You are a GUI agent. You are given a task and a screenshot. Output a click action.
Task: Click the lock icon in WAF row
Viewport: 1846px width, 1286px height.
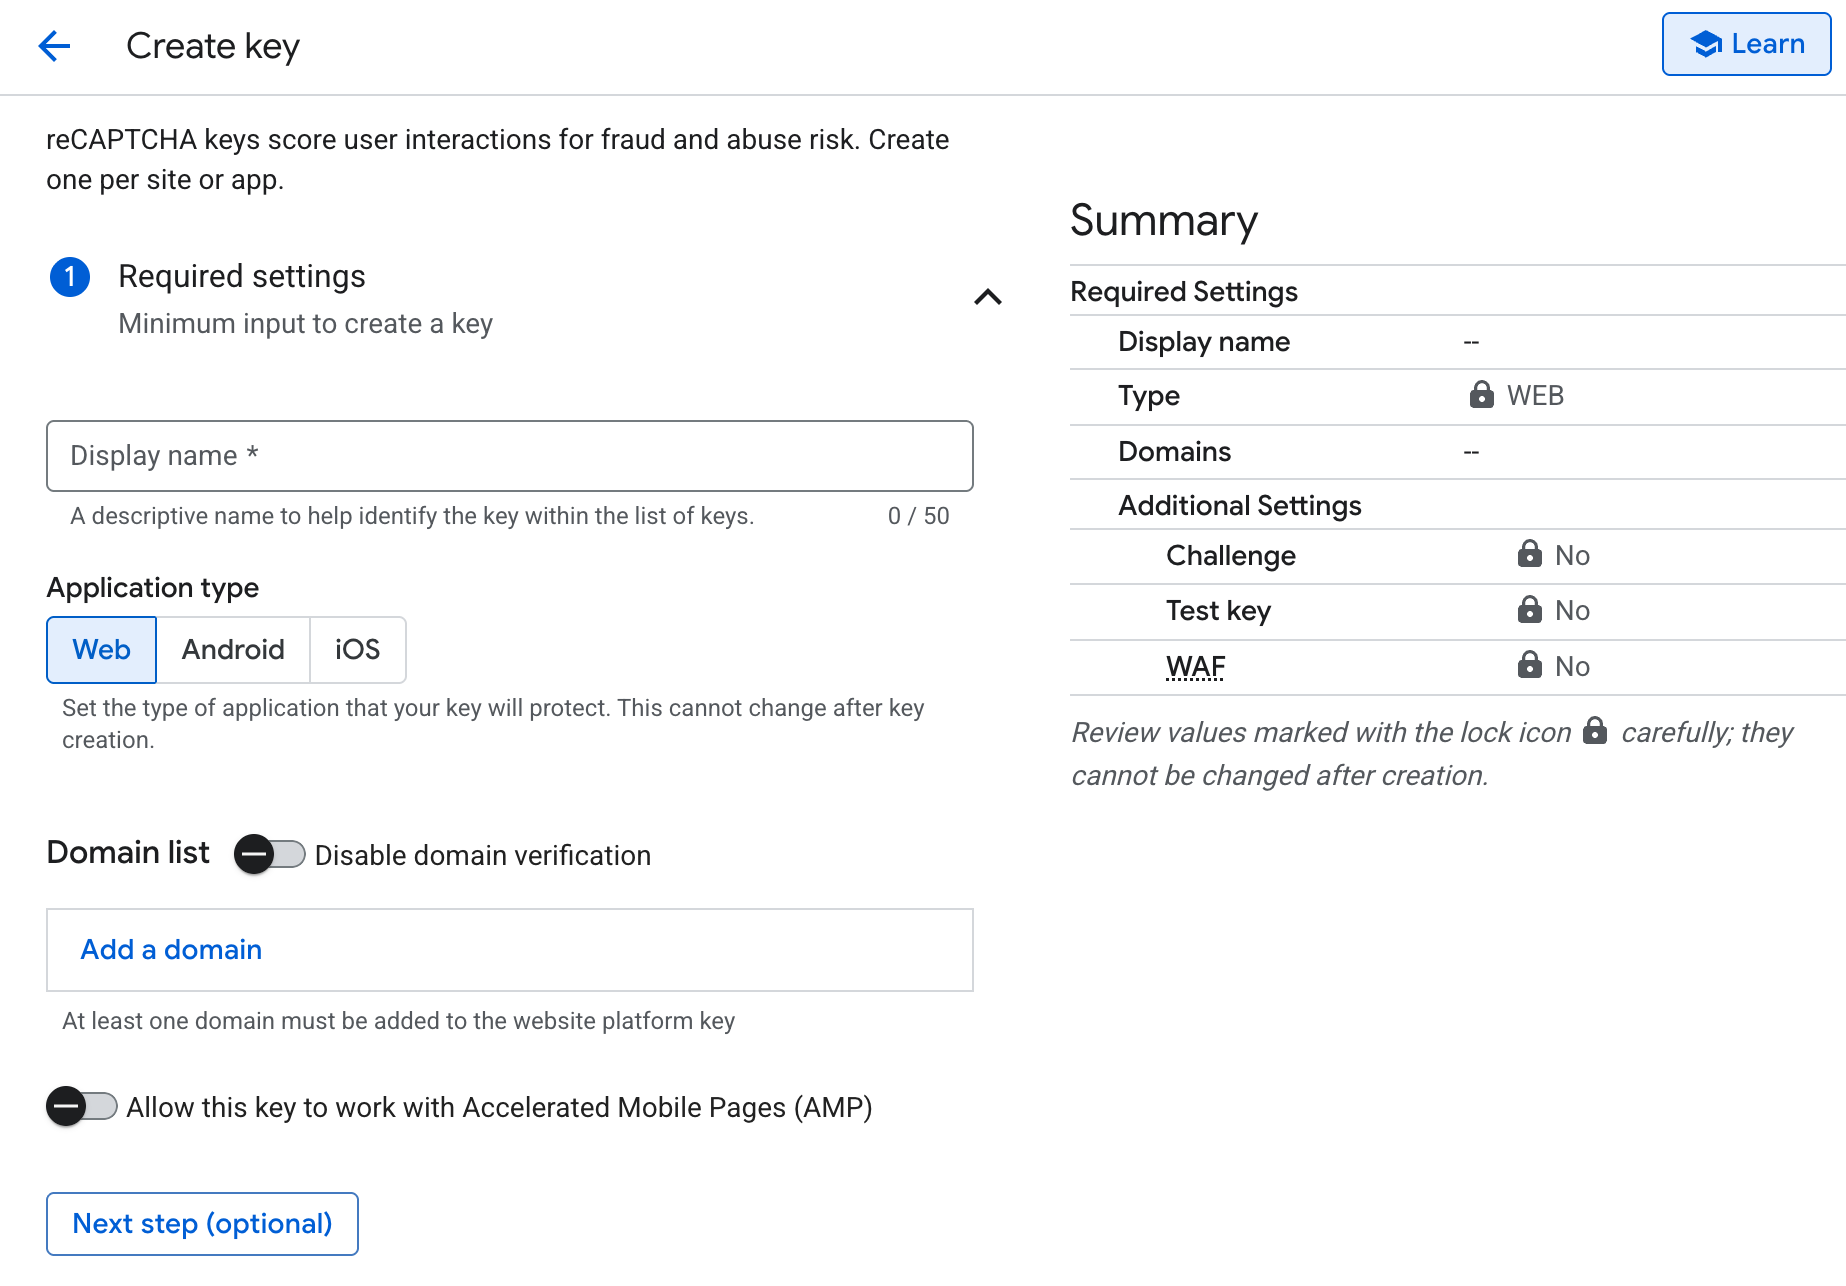(x=1529, y=665)
